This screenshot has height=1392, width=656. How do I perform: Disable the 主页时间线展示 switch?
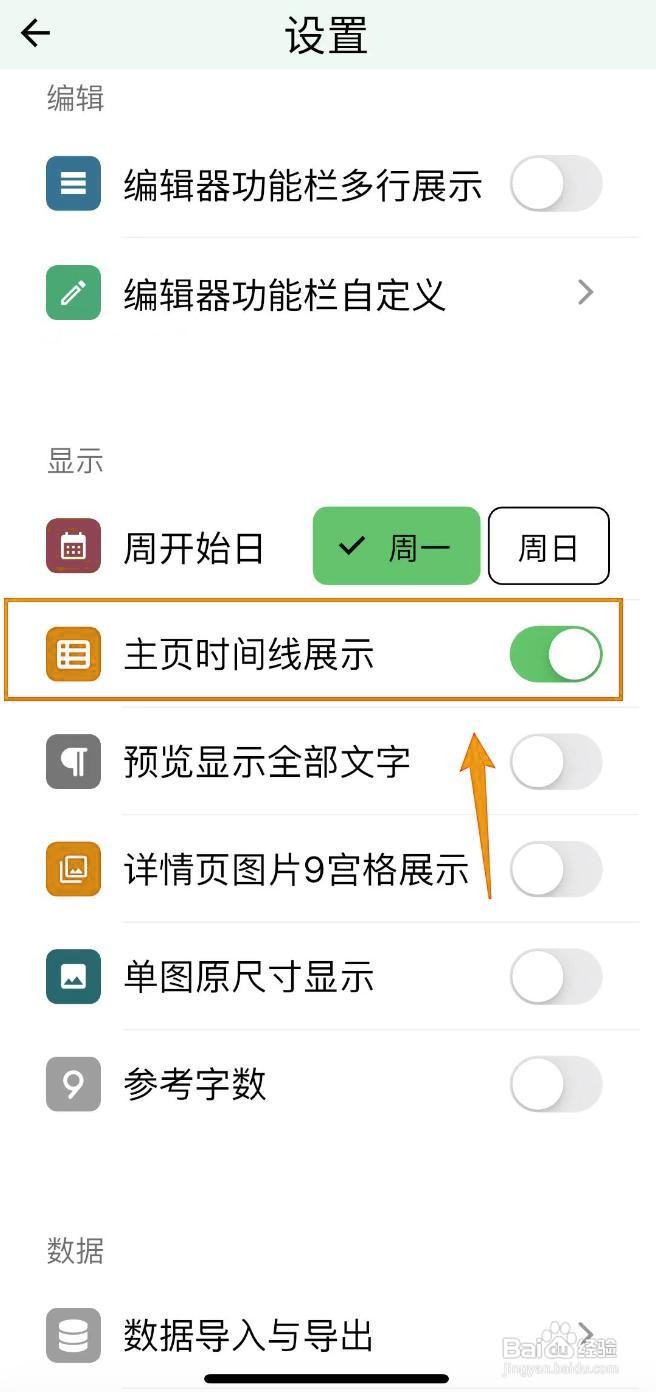point(556,652)
